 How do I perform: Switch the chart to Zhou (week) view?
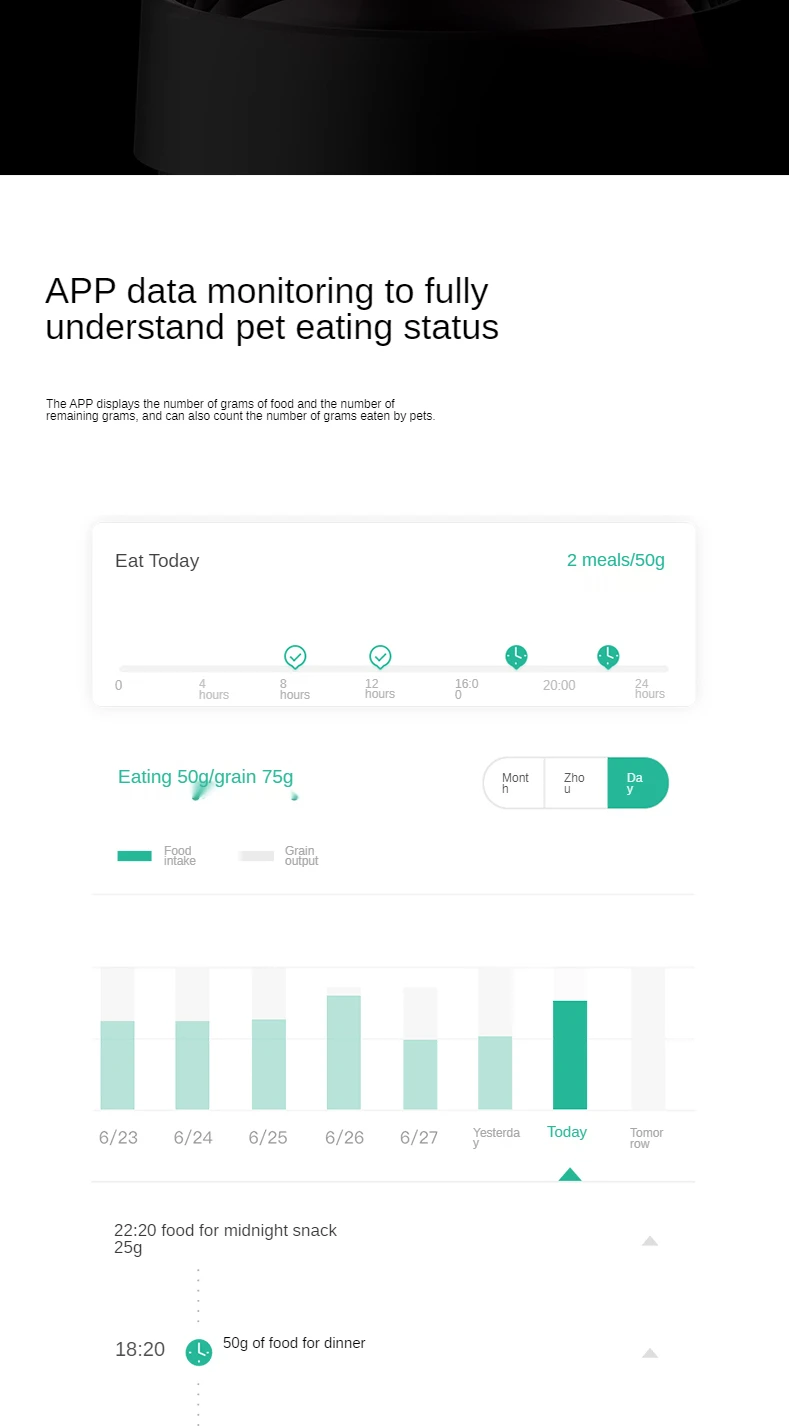click(575, 783)
